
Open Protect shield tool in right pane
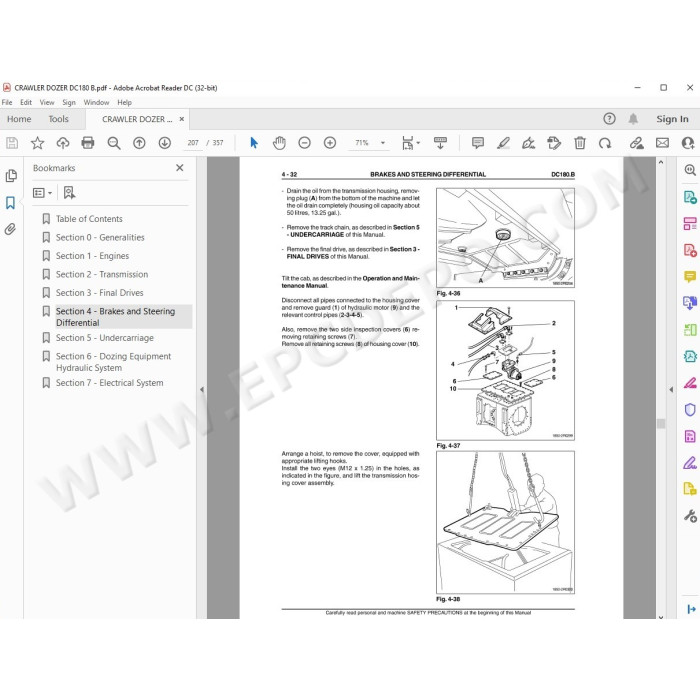(690, 409)
